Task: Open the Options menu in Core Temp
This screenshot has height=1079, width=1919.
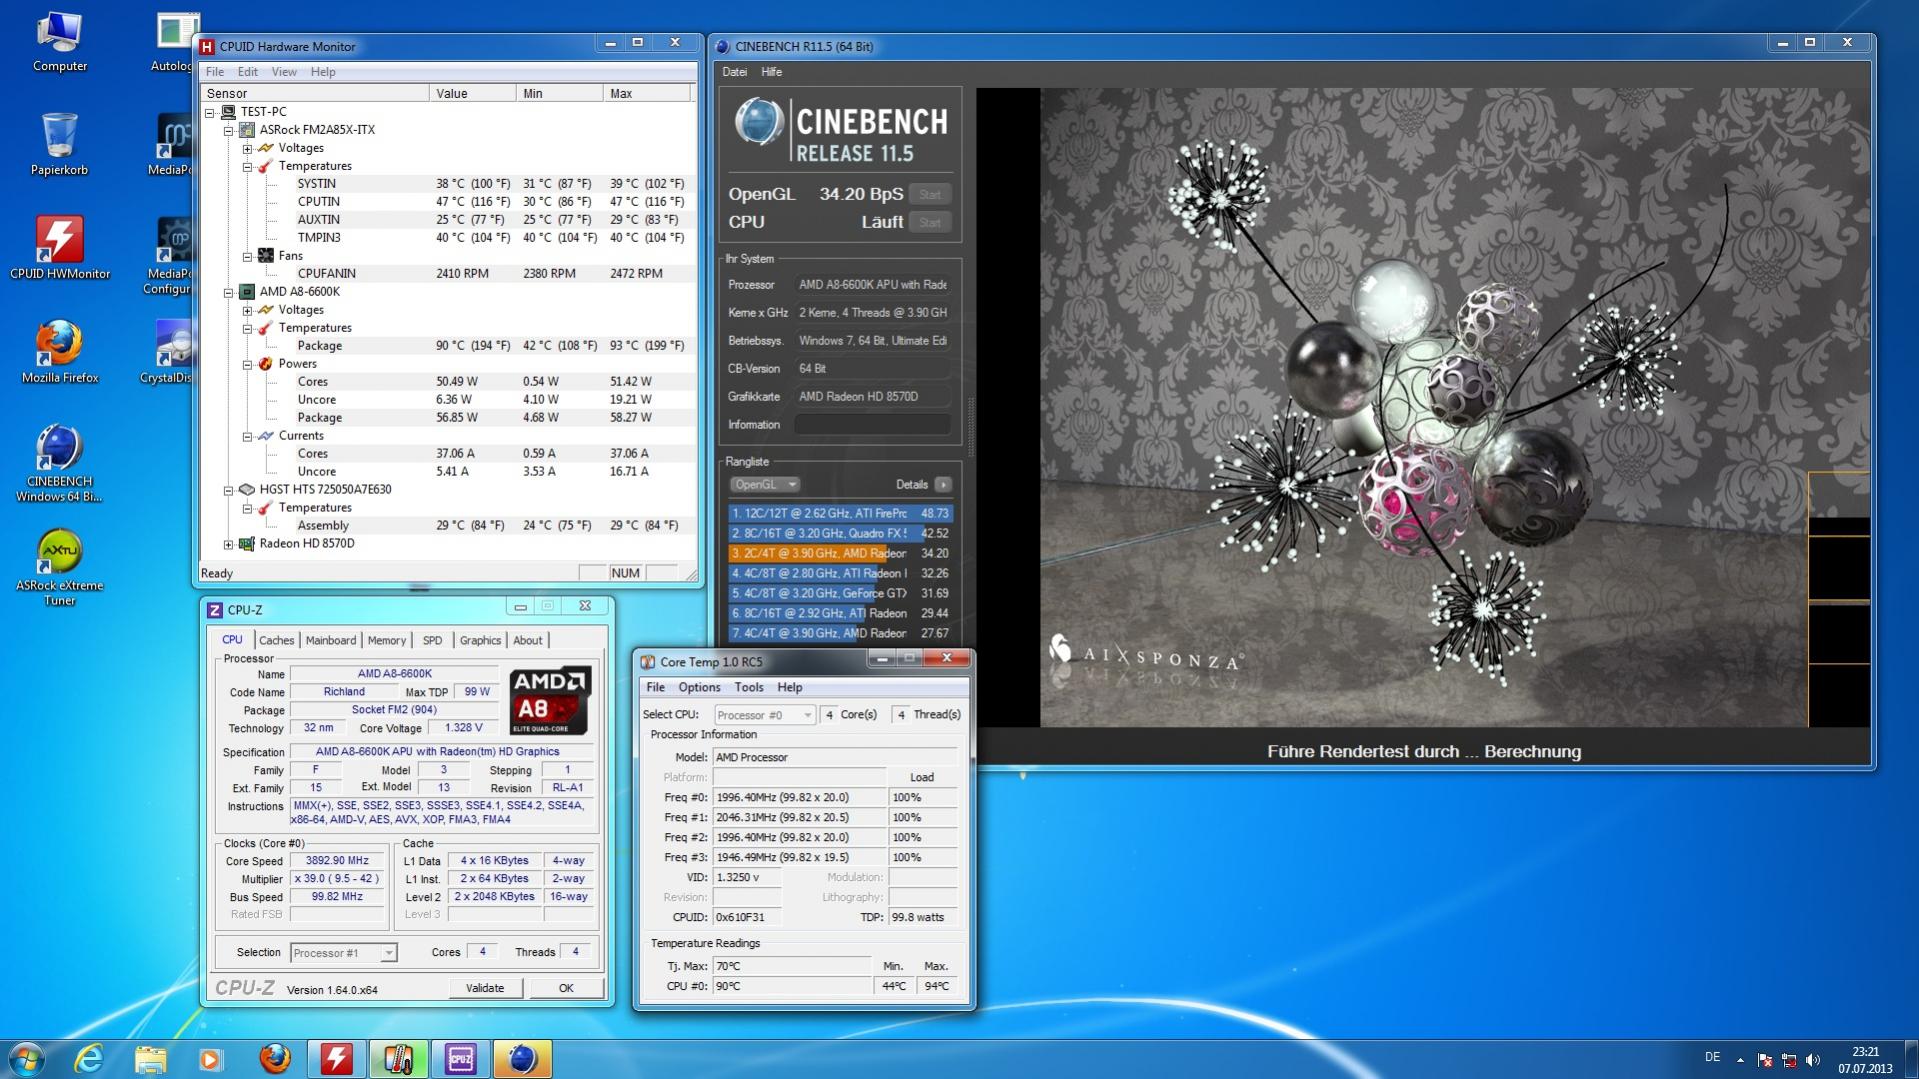Action: point(699,688)
